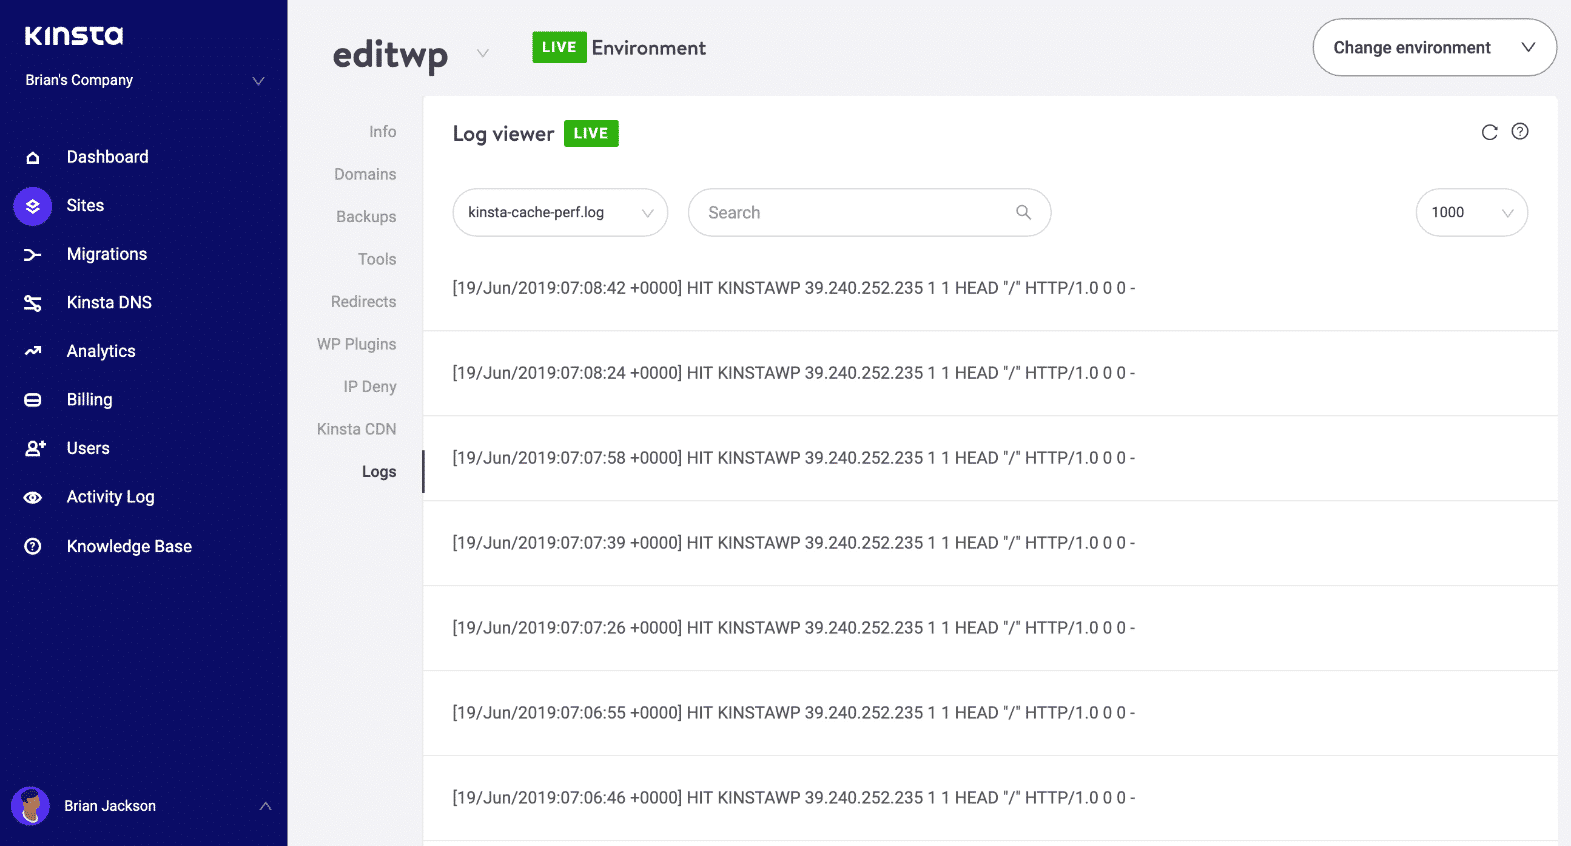The image size is (1571, 846).
Task: Open the Dashboard menu item
Action: [x=107, y=157]
